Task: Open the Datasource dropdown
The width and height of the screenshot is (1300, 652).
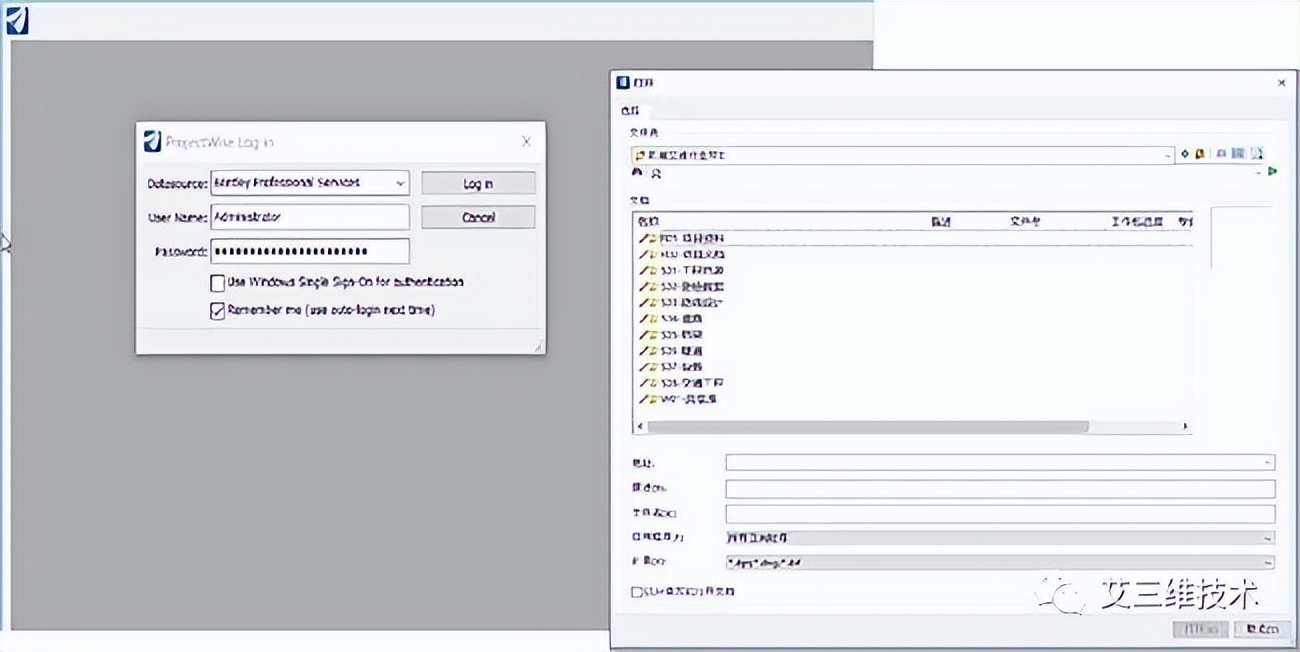Action: click(400, 183)
